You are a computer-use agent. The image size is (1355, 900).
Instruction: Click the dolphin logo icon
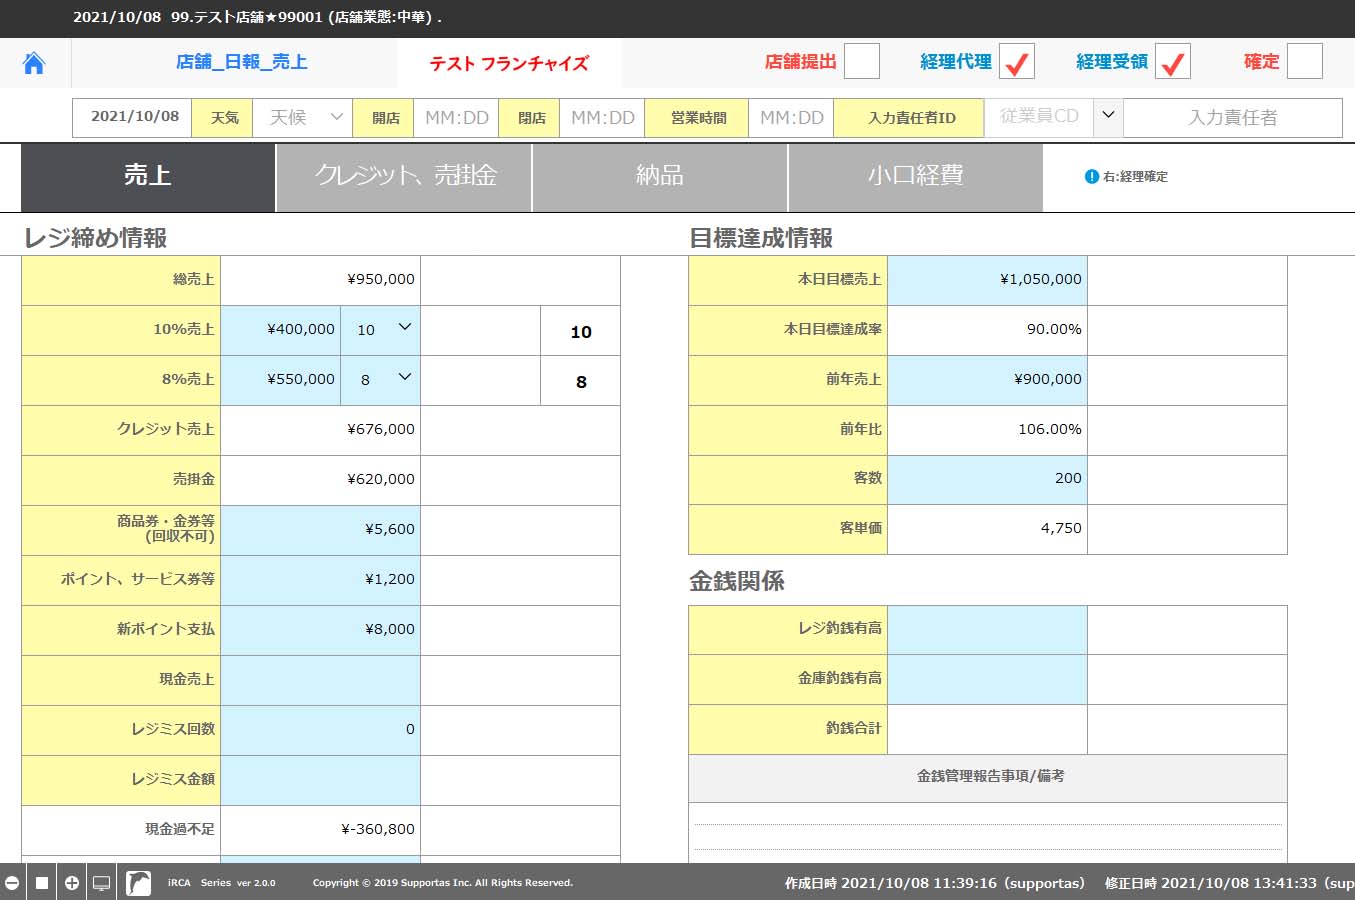138,883
